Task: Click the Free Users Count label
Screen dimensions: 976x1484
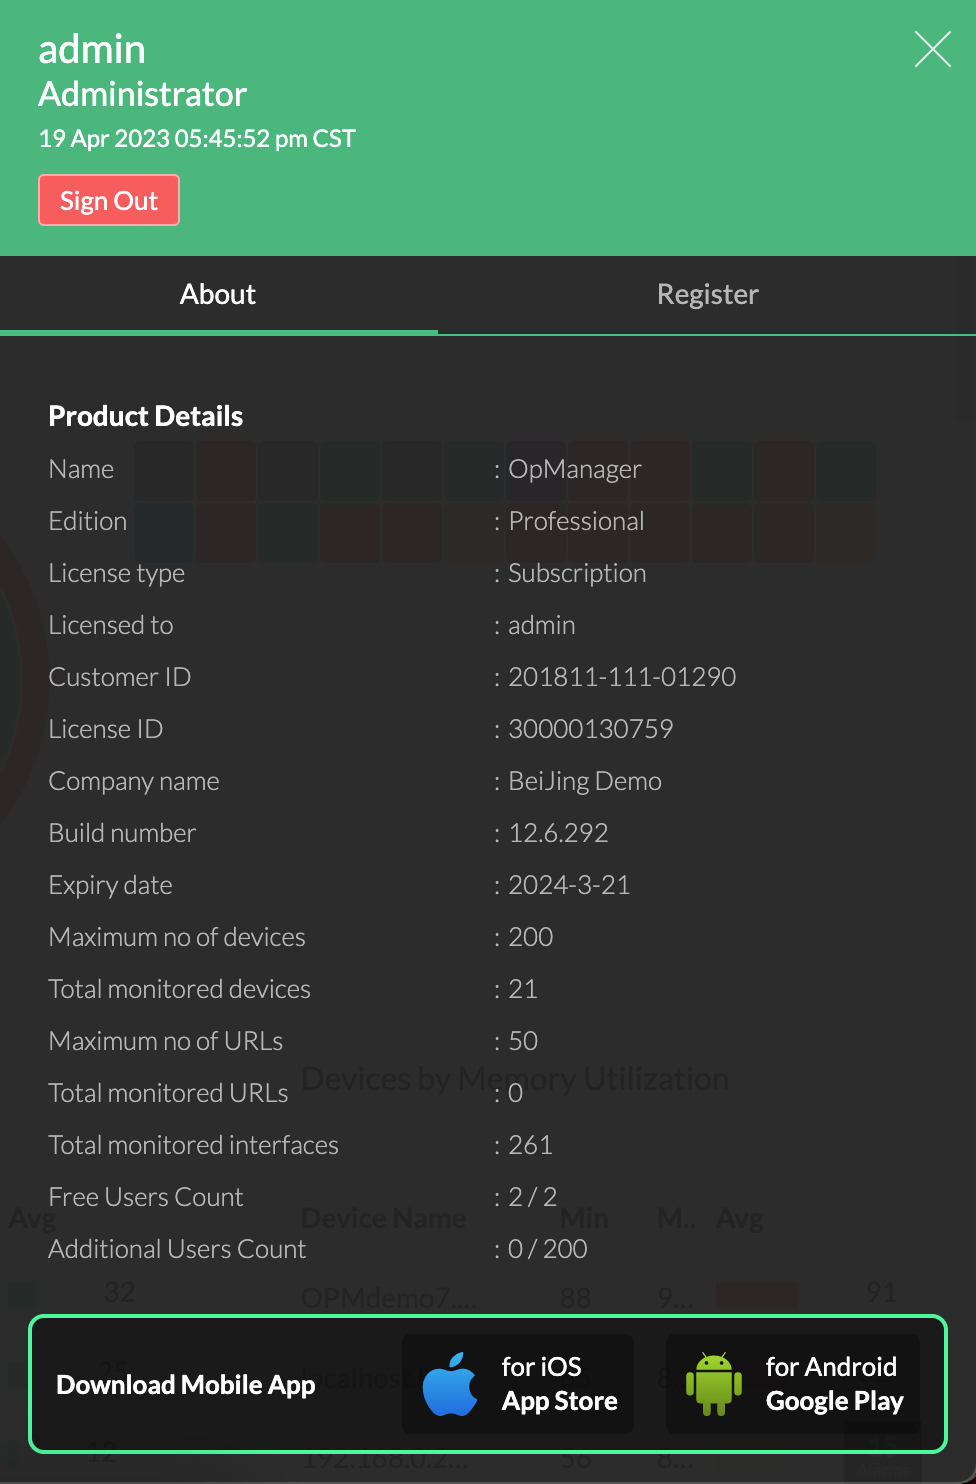Action: pyautogui.click(x=146, y=1197)
